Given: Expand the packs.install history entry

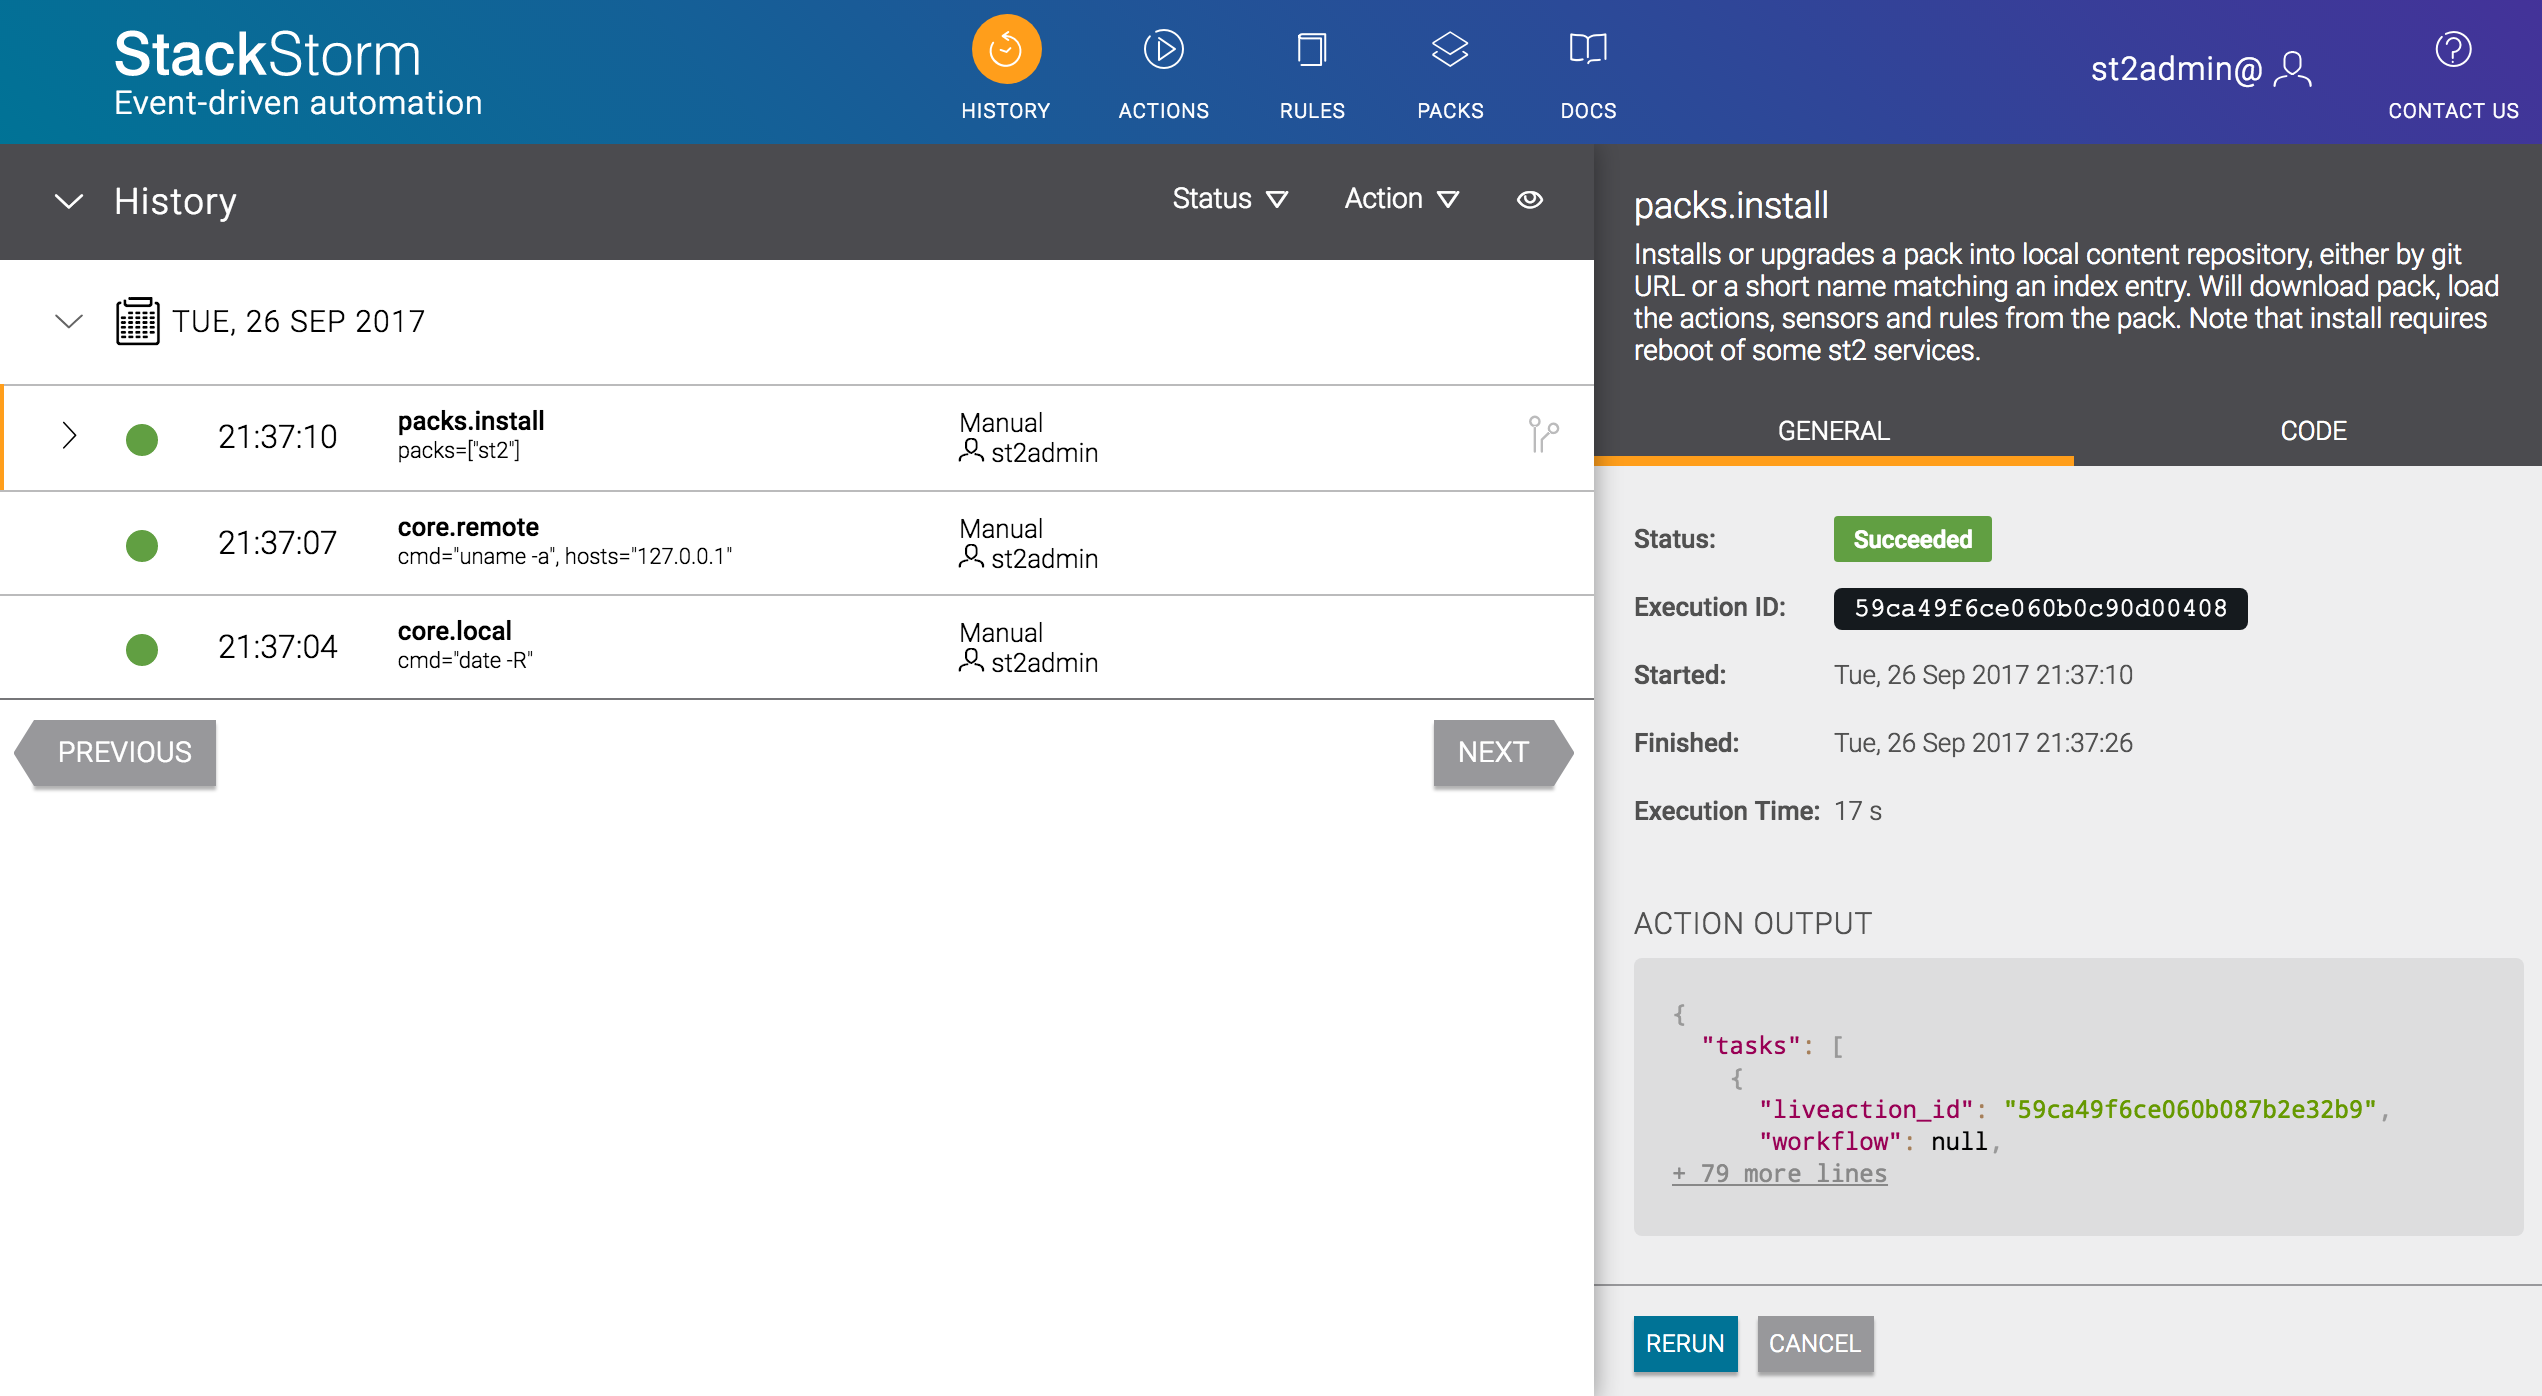Looking at the screenshot, I should click(69, 435).
